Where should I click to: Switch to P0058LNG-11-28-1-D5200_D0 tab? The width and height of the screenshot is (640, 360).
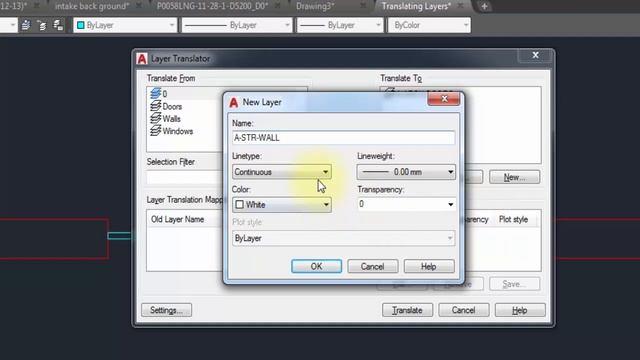point(212,6)
